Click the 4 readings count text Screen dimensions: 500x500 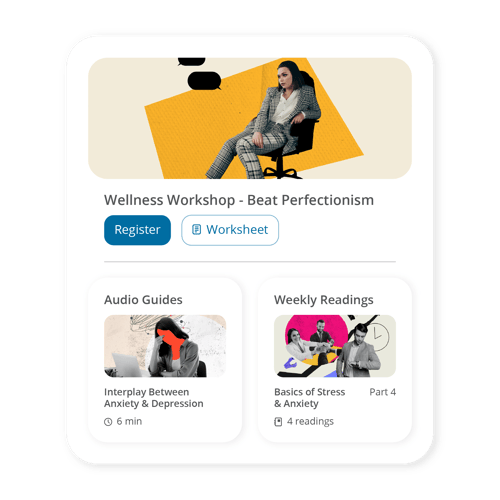tap(310, 421)
